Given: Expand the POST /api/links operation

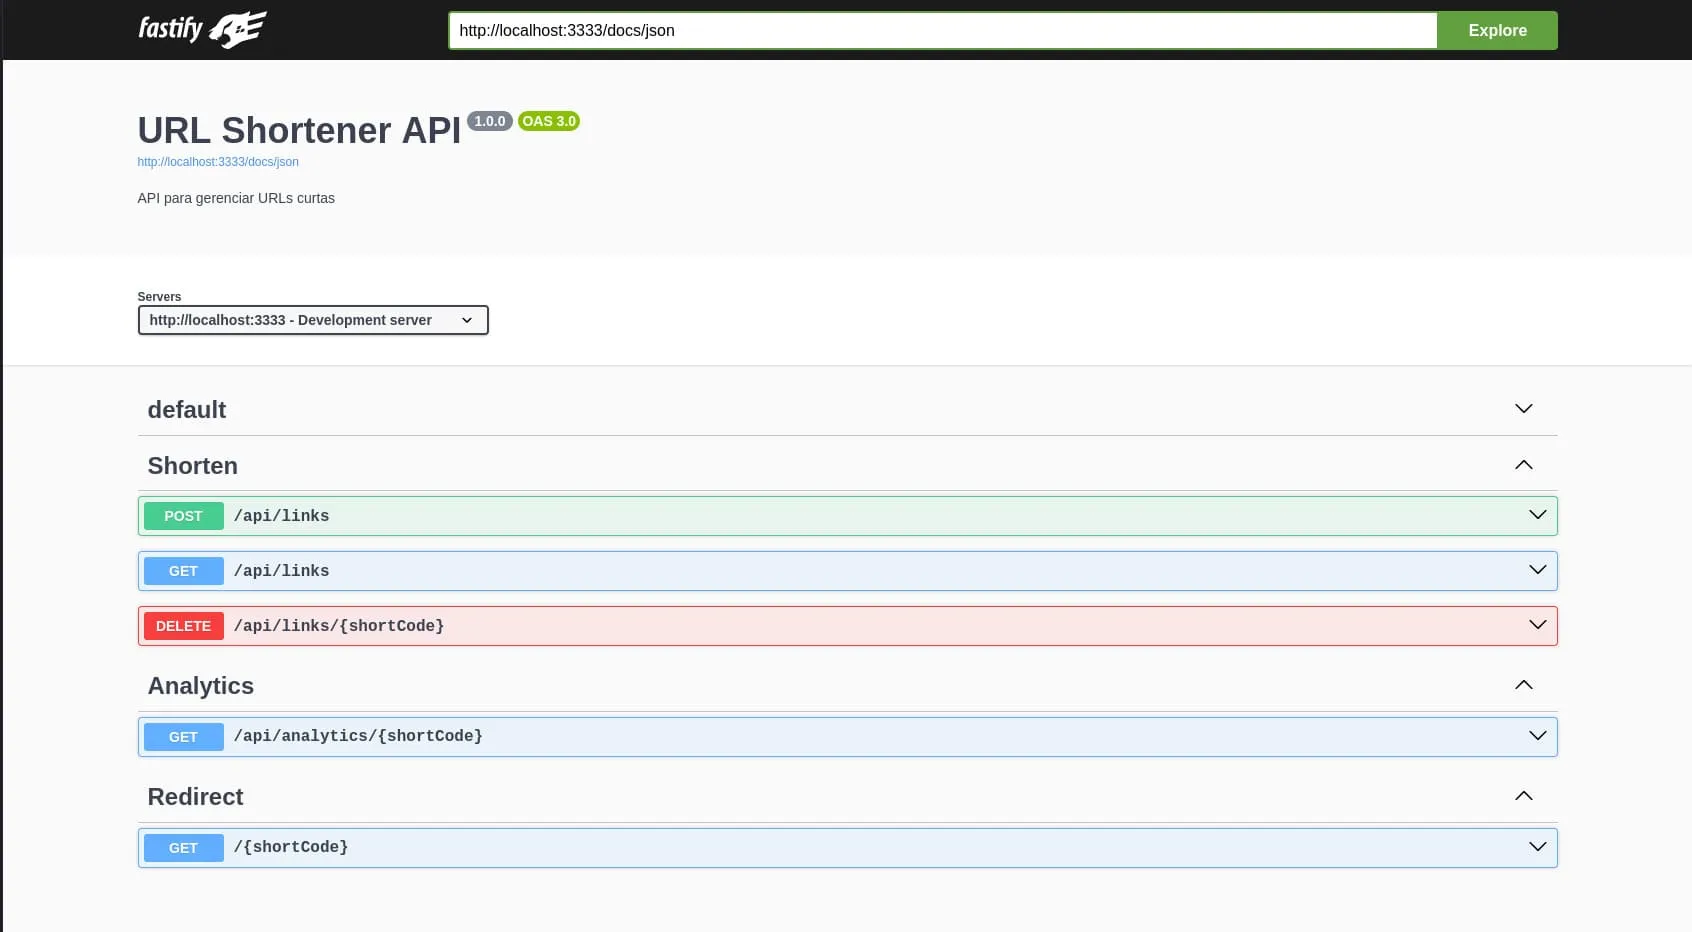Looking at the screenshot, I should pos(1537,515).
